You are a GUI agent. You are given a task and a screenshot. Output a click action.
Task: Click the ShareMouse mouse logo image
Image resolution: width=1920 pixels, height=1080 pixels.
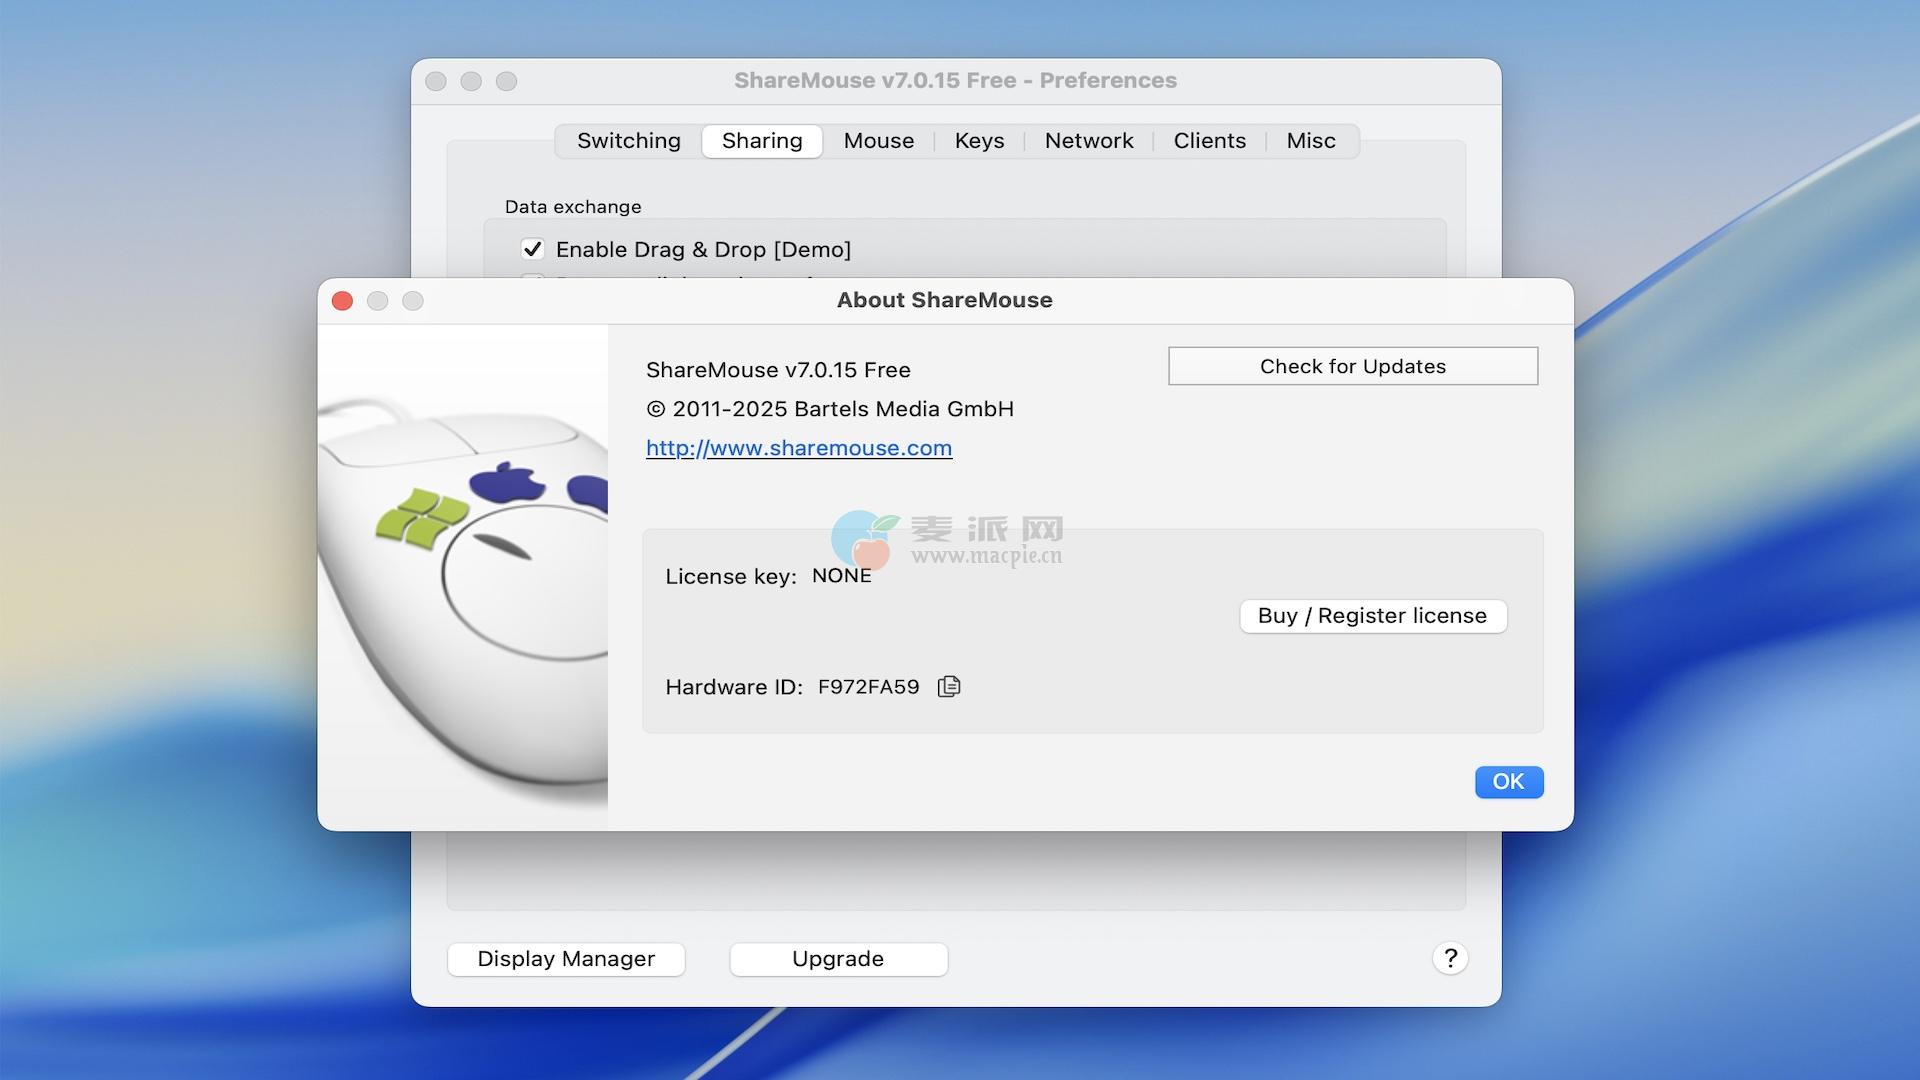(463, 575)
